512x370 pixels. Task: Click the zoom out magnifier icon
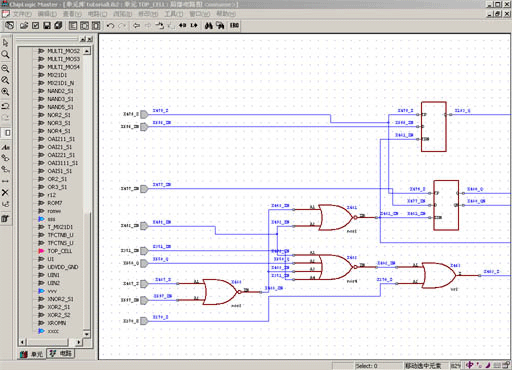5,69
